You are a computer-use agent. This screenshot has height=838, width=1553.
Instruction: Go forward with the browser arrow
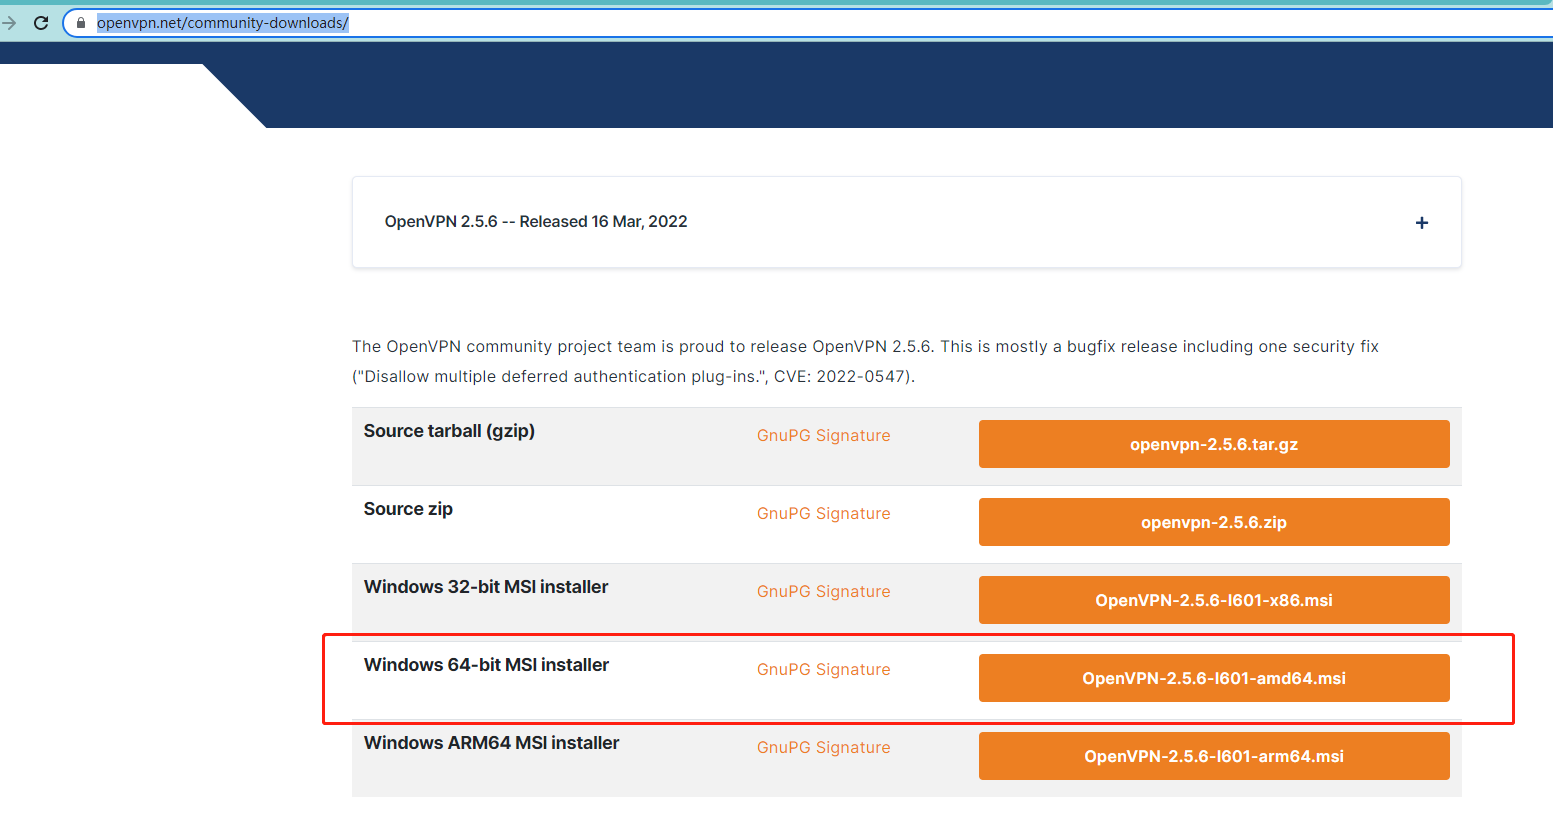9,23
